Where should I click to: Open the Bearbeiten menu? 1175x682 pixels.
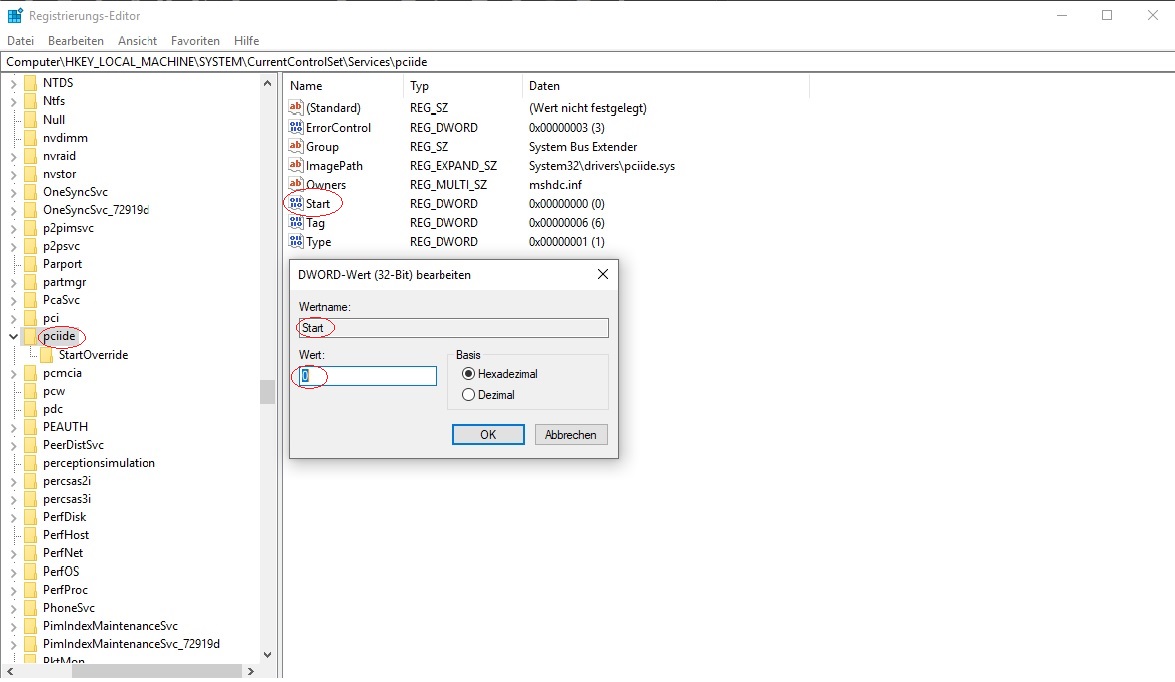tap(76, 40)
